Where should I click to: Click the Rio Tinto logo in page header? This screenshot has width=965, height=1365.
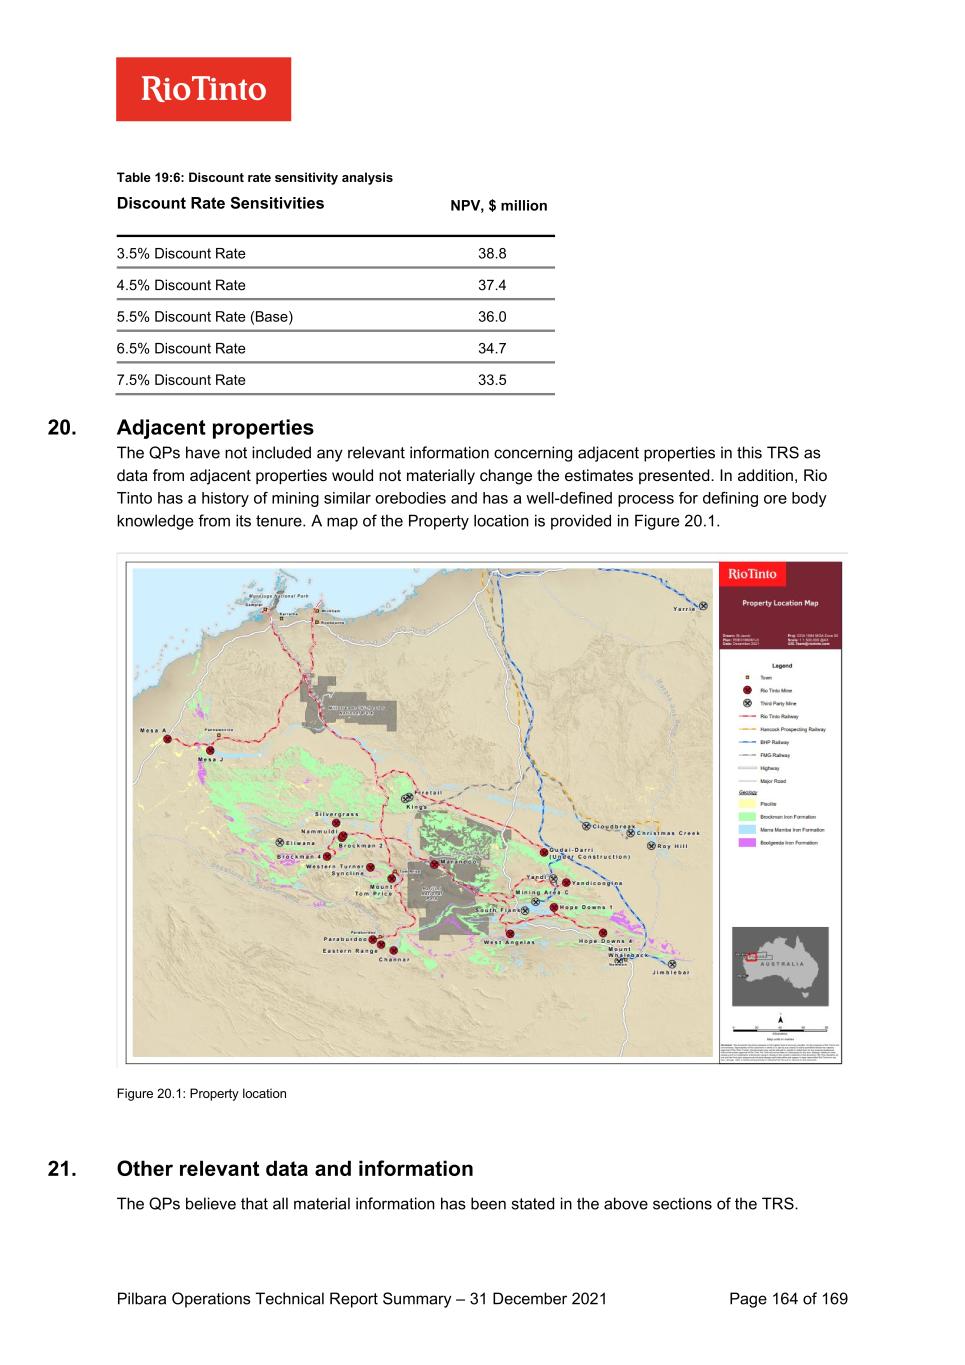click(203, 89)
